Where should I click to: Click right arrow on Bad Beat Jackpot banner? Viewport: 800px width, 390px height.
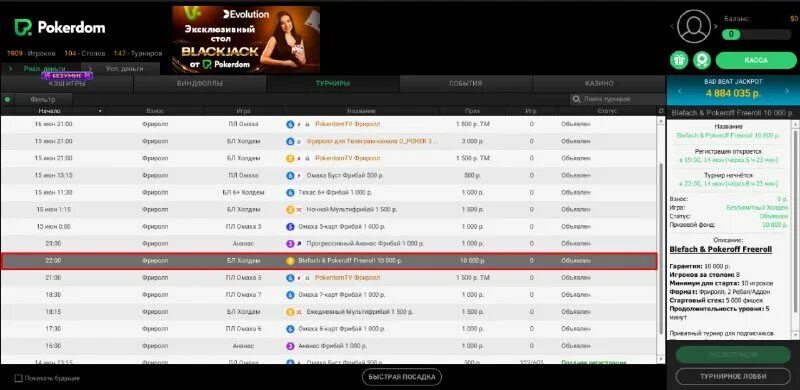click(x=788, y=91)
